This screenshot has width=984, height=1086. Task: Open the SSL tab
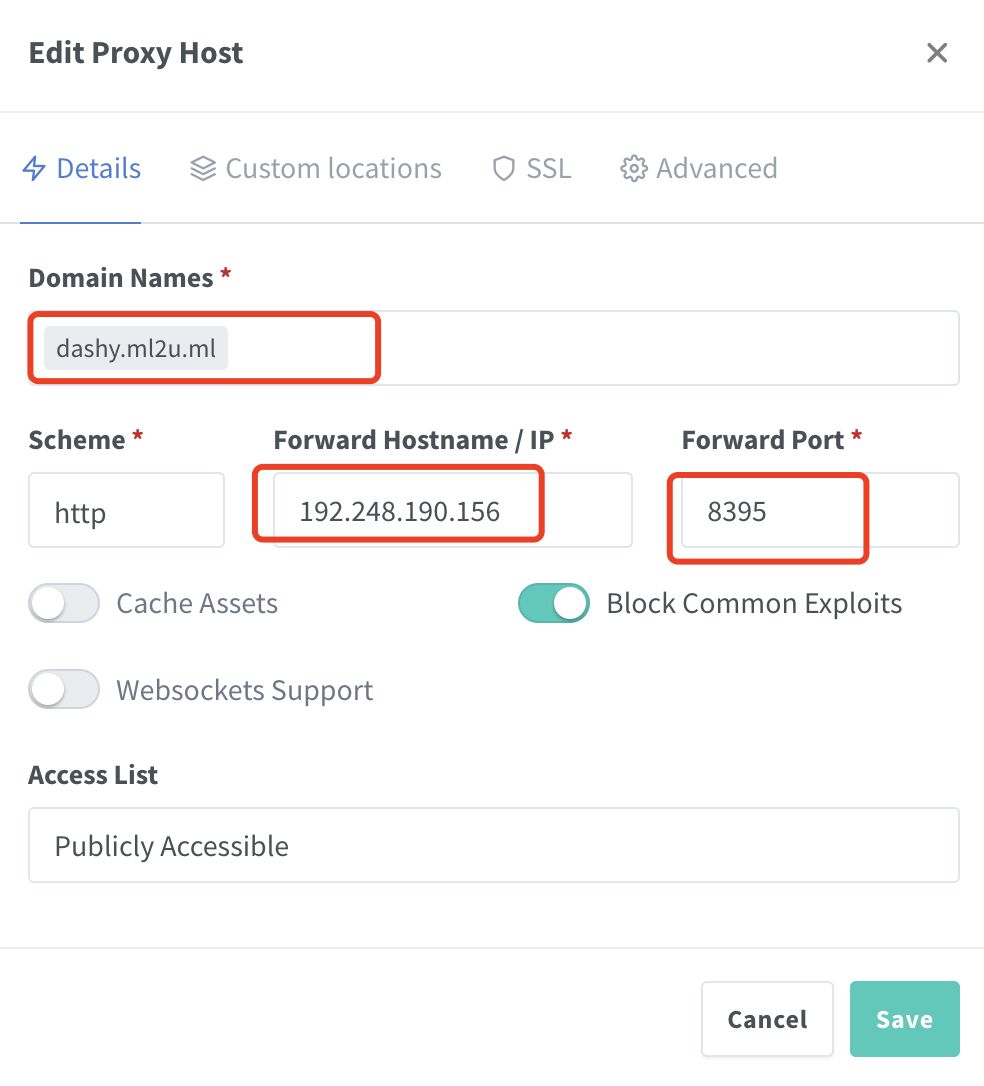[x=549, y=169]
